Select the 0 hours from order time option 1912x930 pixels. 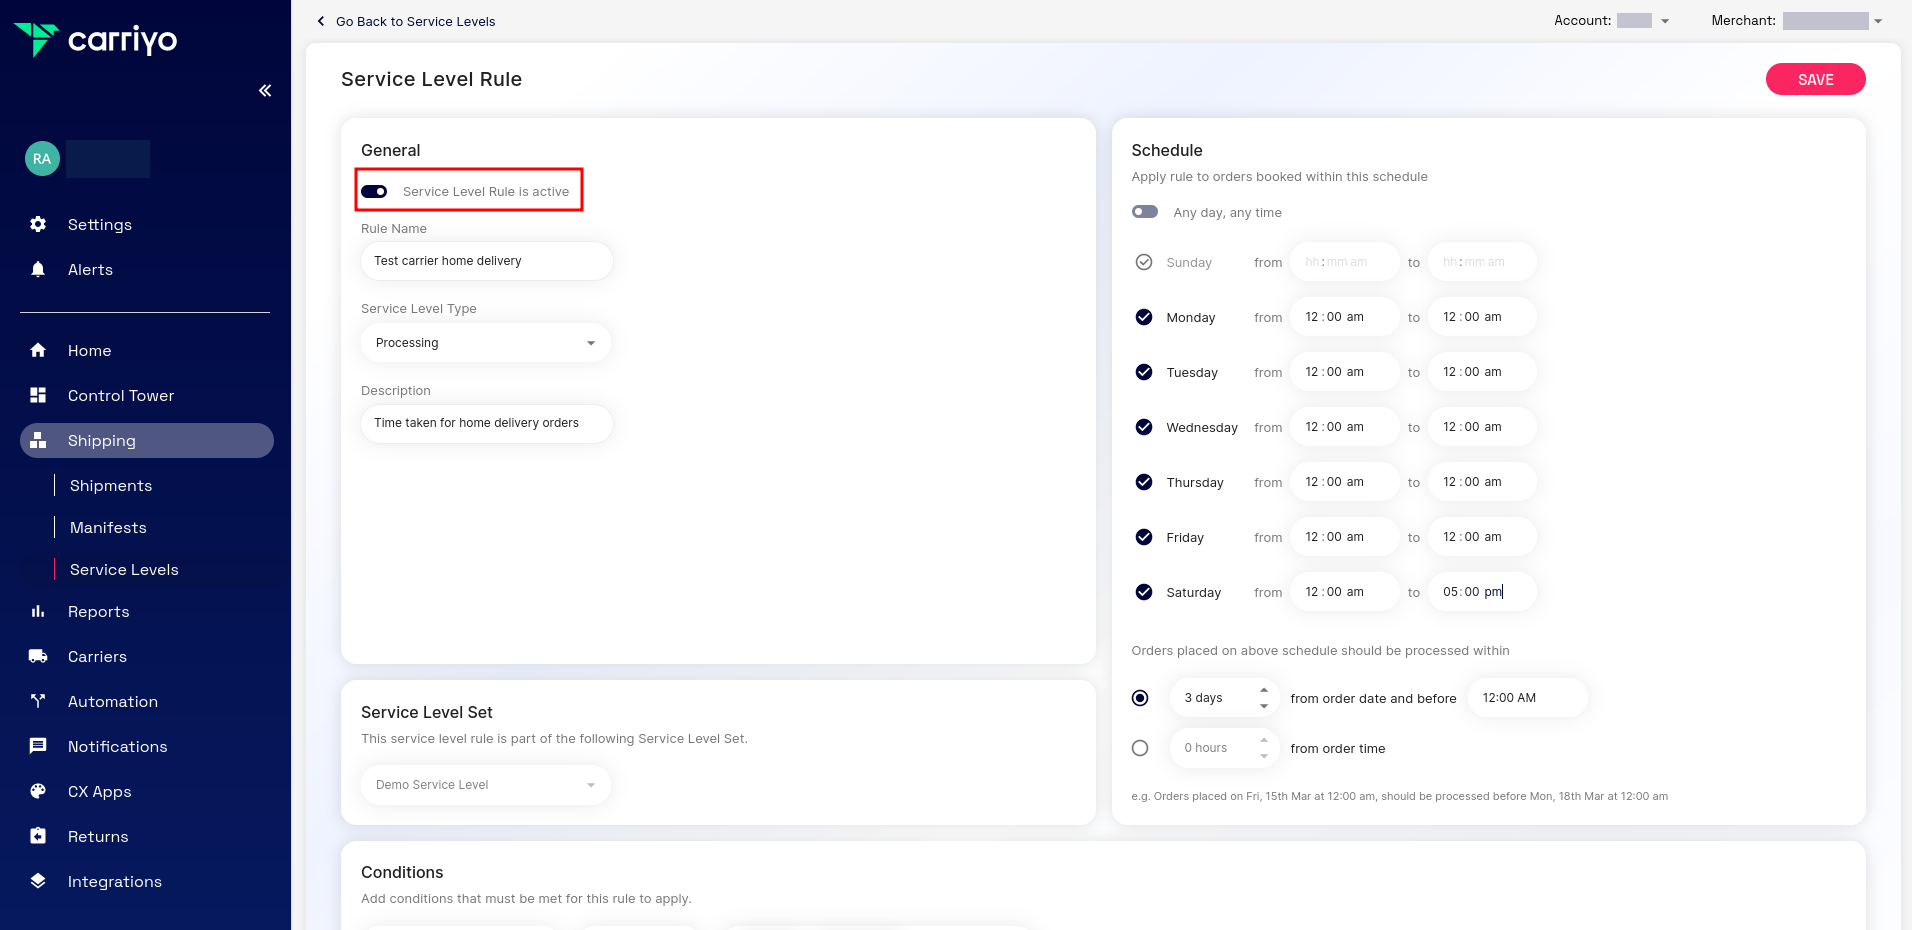pyautogui.click(x=1140, y=747)
